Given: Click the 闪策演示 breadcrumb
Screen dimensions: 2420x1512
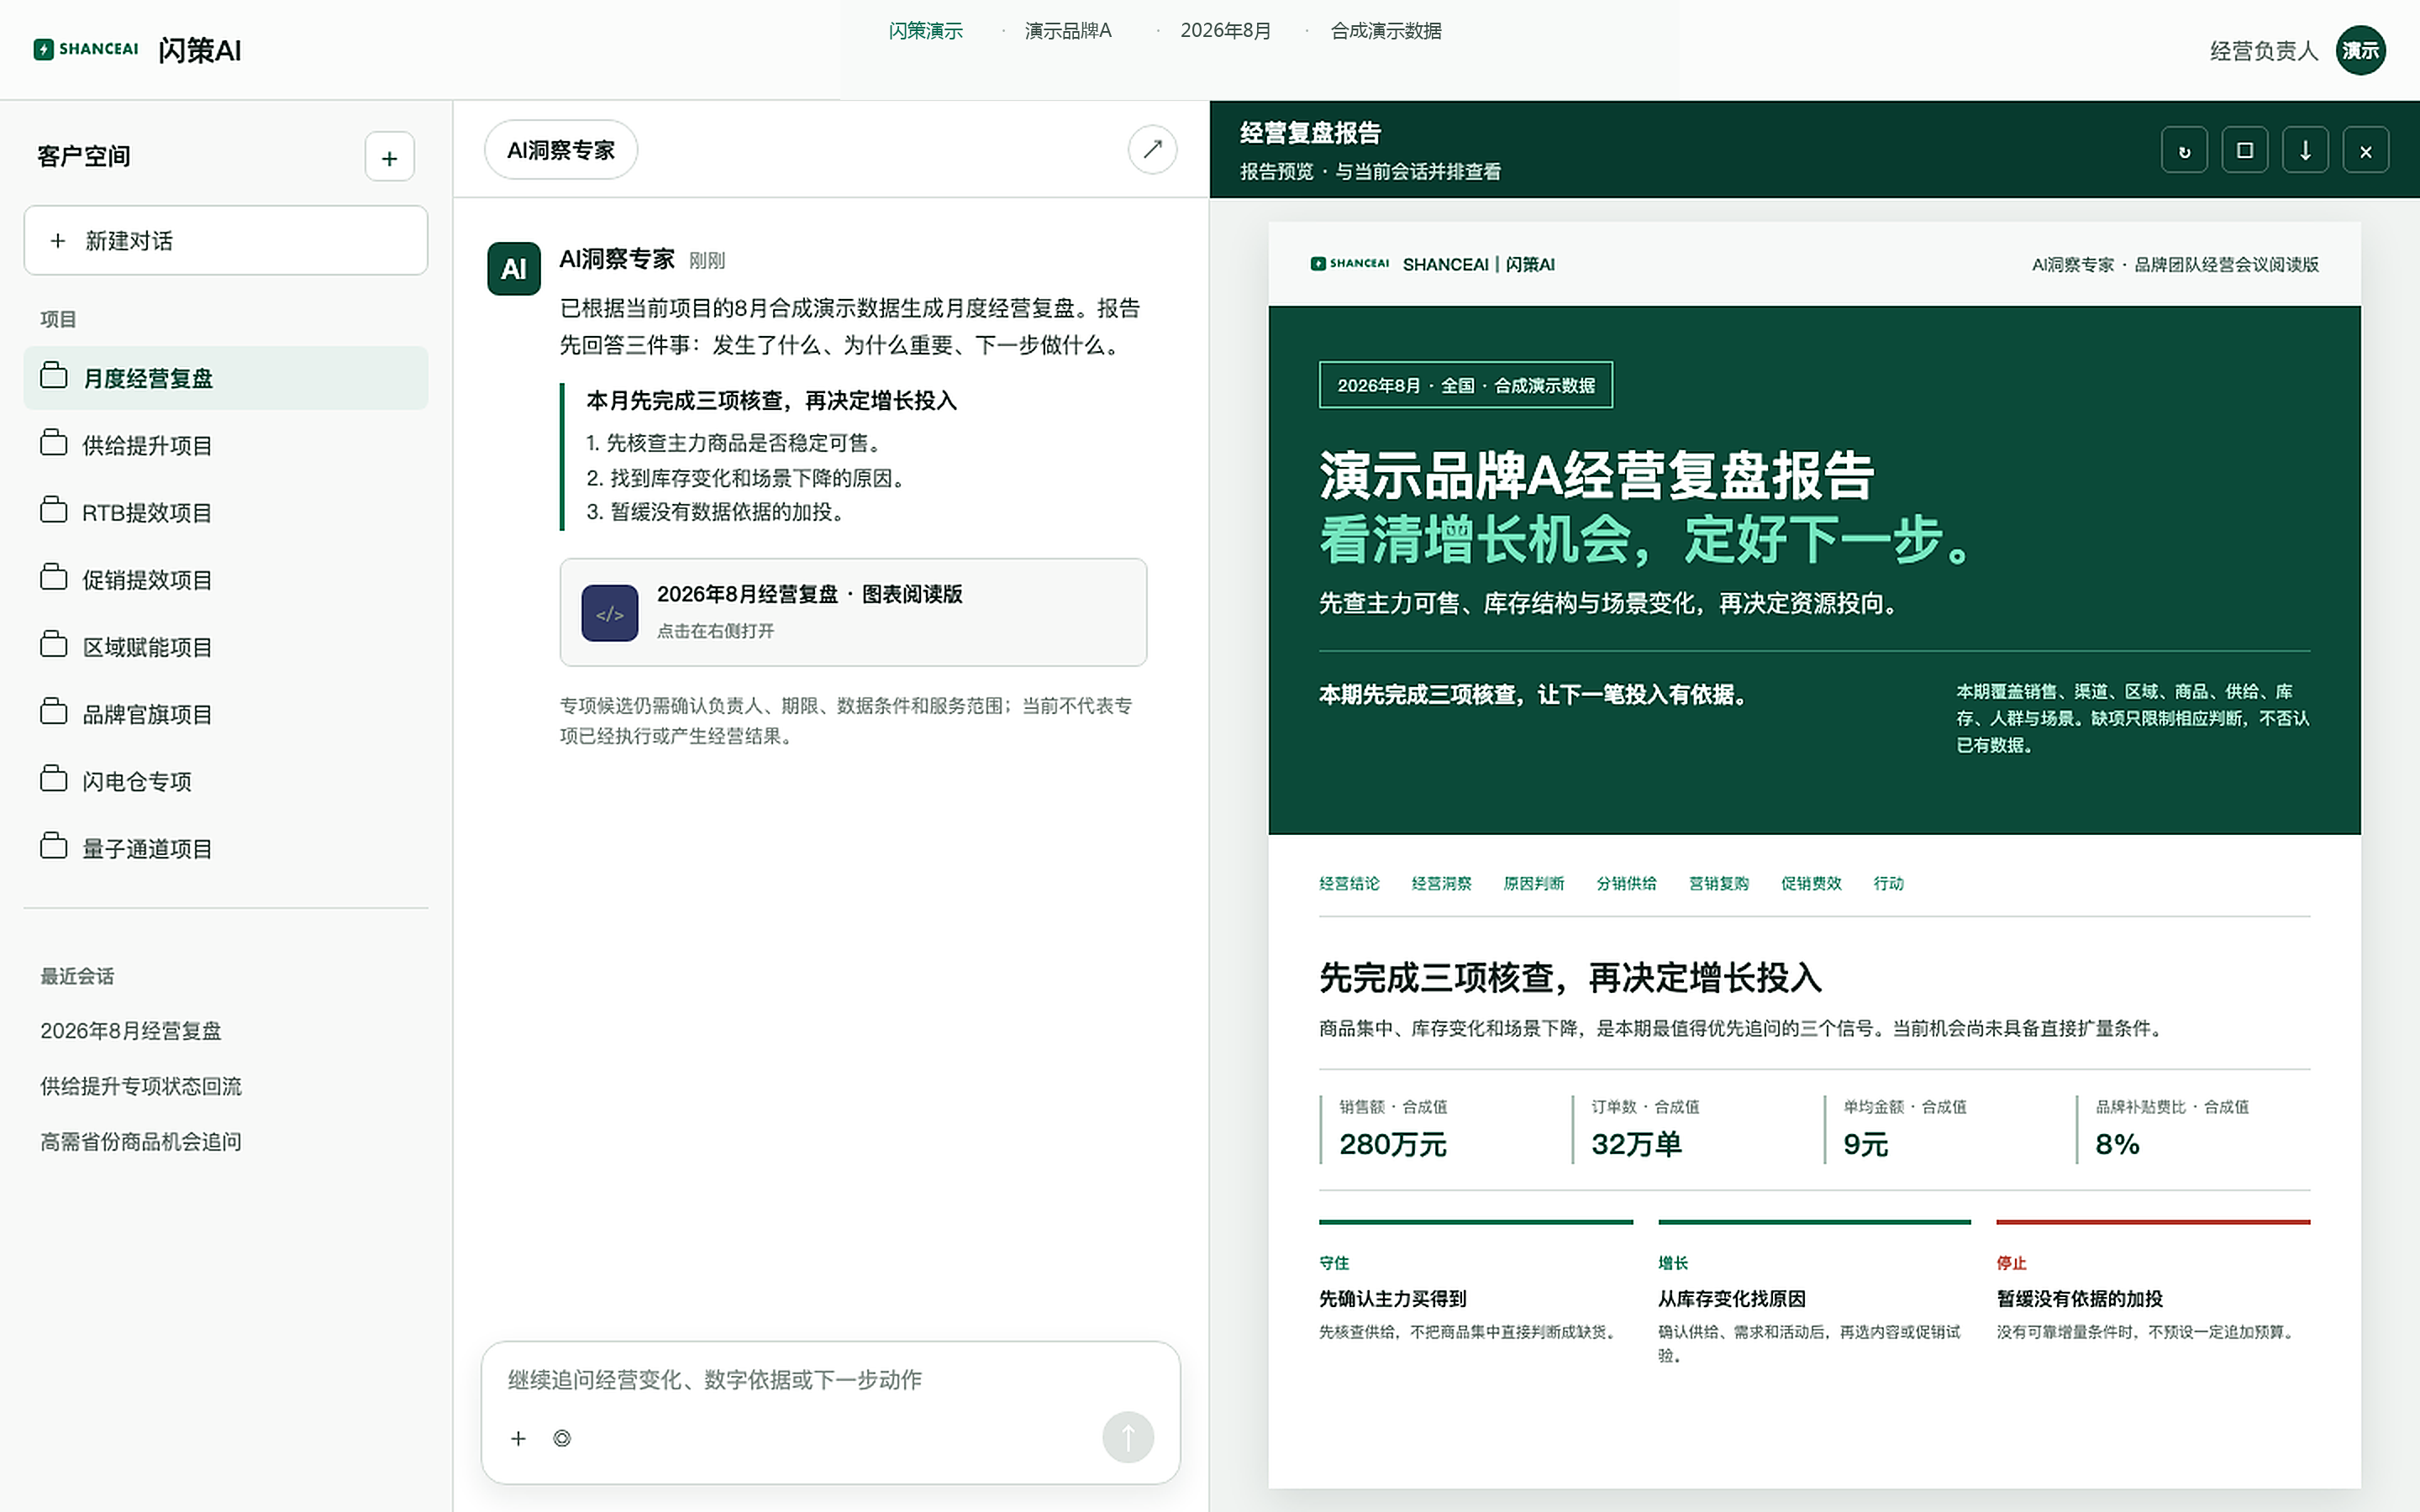Looking at the screenshot, I should pyautogui.click(x=925, y=31).
